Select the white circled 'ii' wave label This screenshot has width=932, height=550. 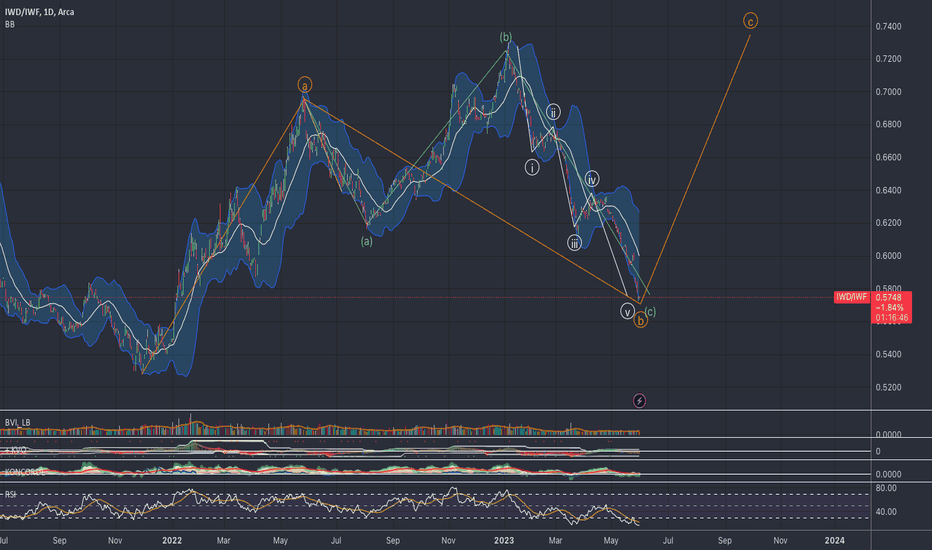553,112
